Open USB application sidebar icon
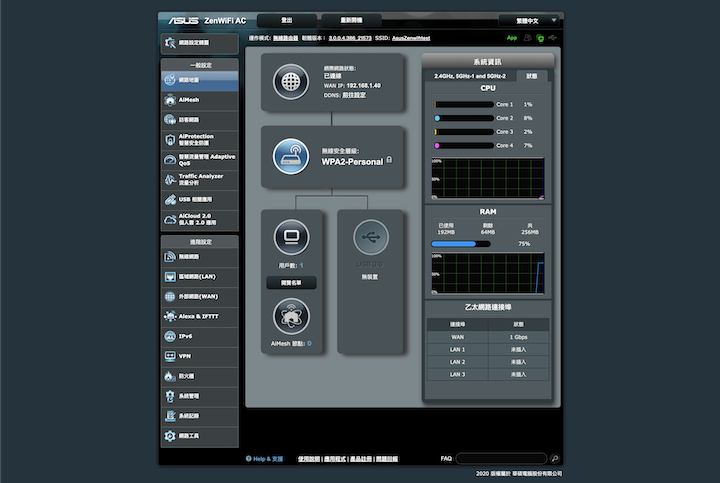The image size is (720, 483). pos(170,199)
